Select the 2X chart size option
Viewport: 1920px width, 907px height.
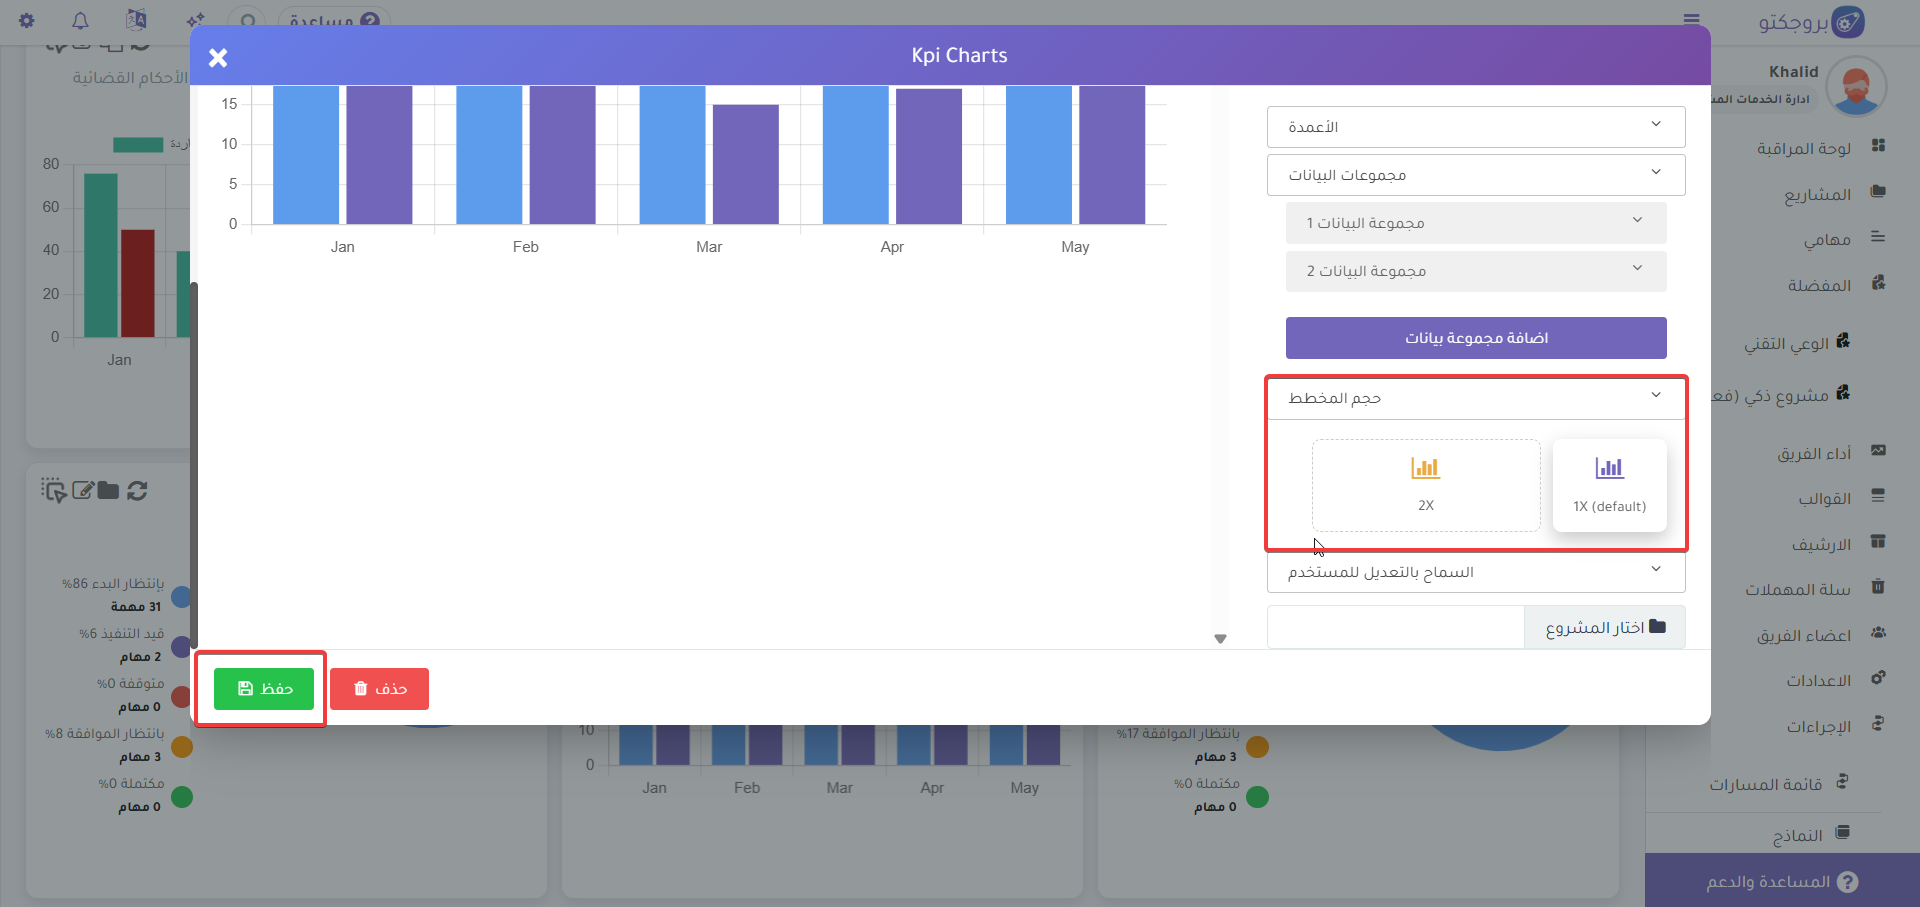point(1425,485)
